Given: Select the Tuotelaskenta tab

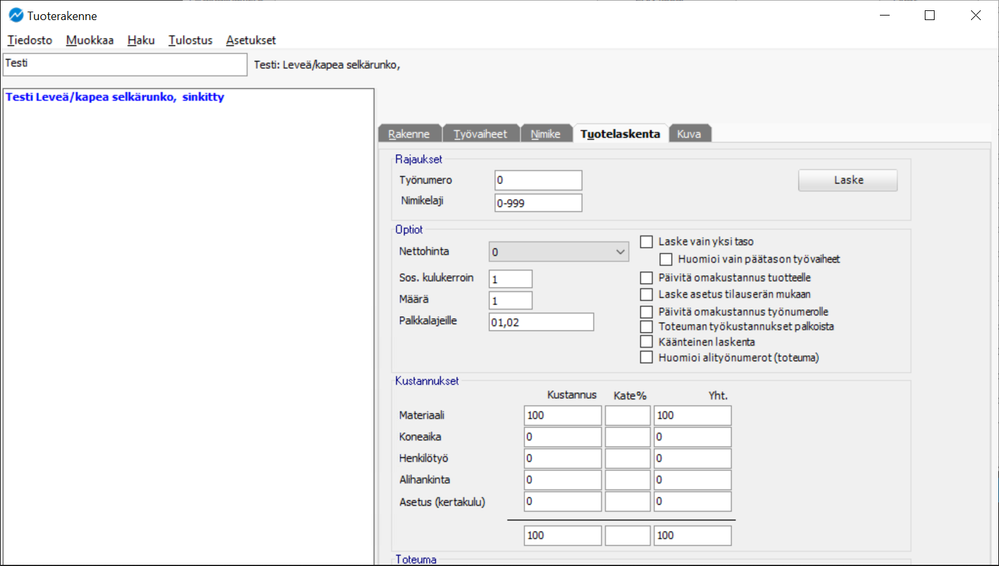Looking at the screenshot, I should [620, 133].
